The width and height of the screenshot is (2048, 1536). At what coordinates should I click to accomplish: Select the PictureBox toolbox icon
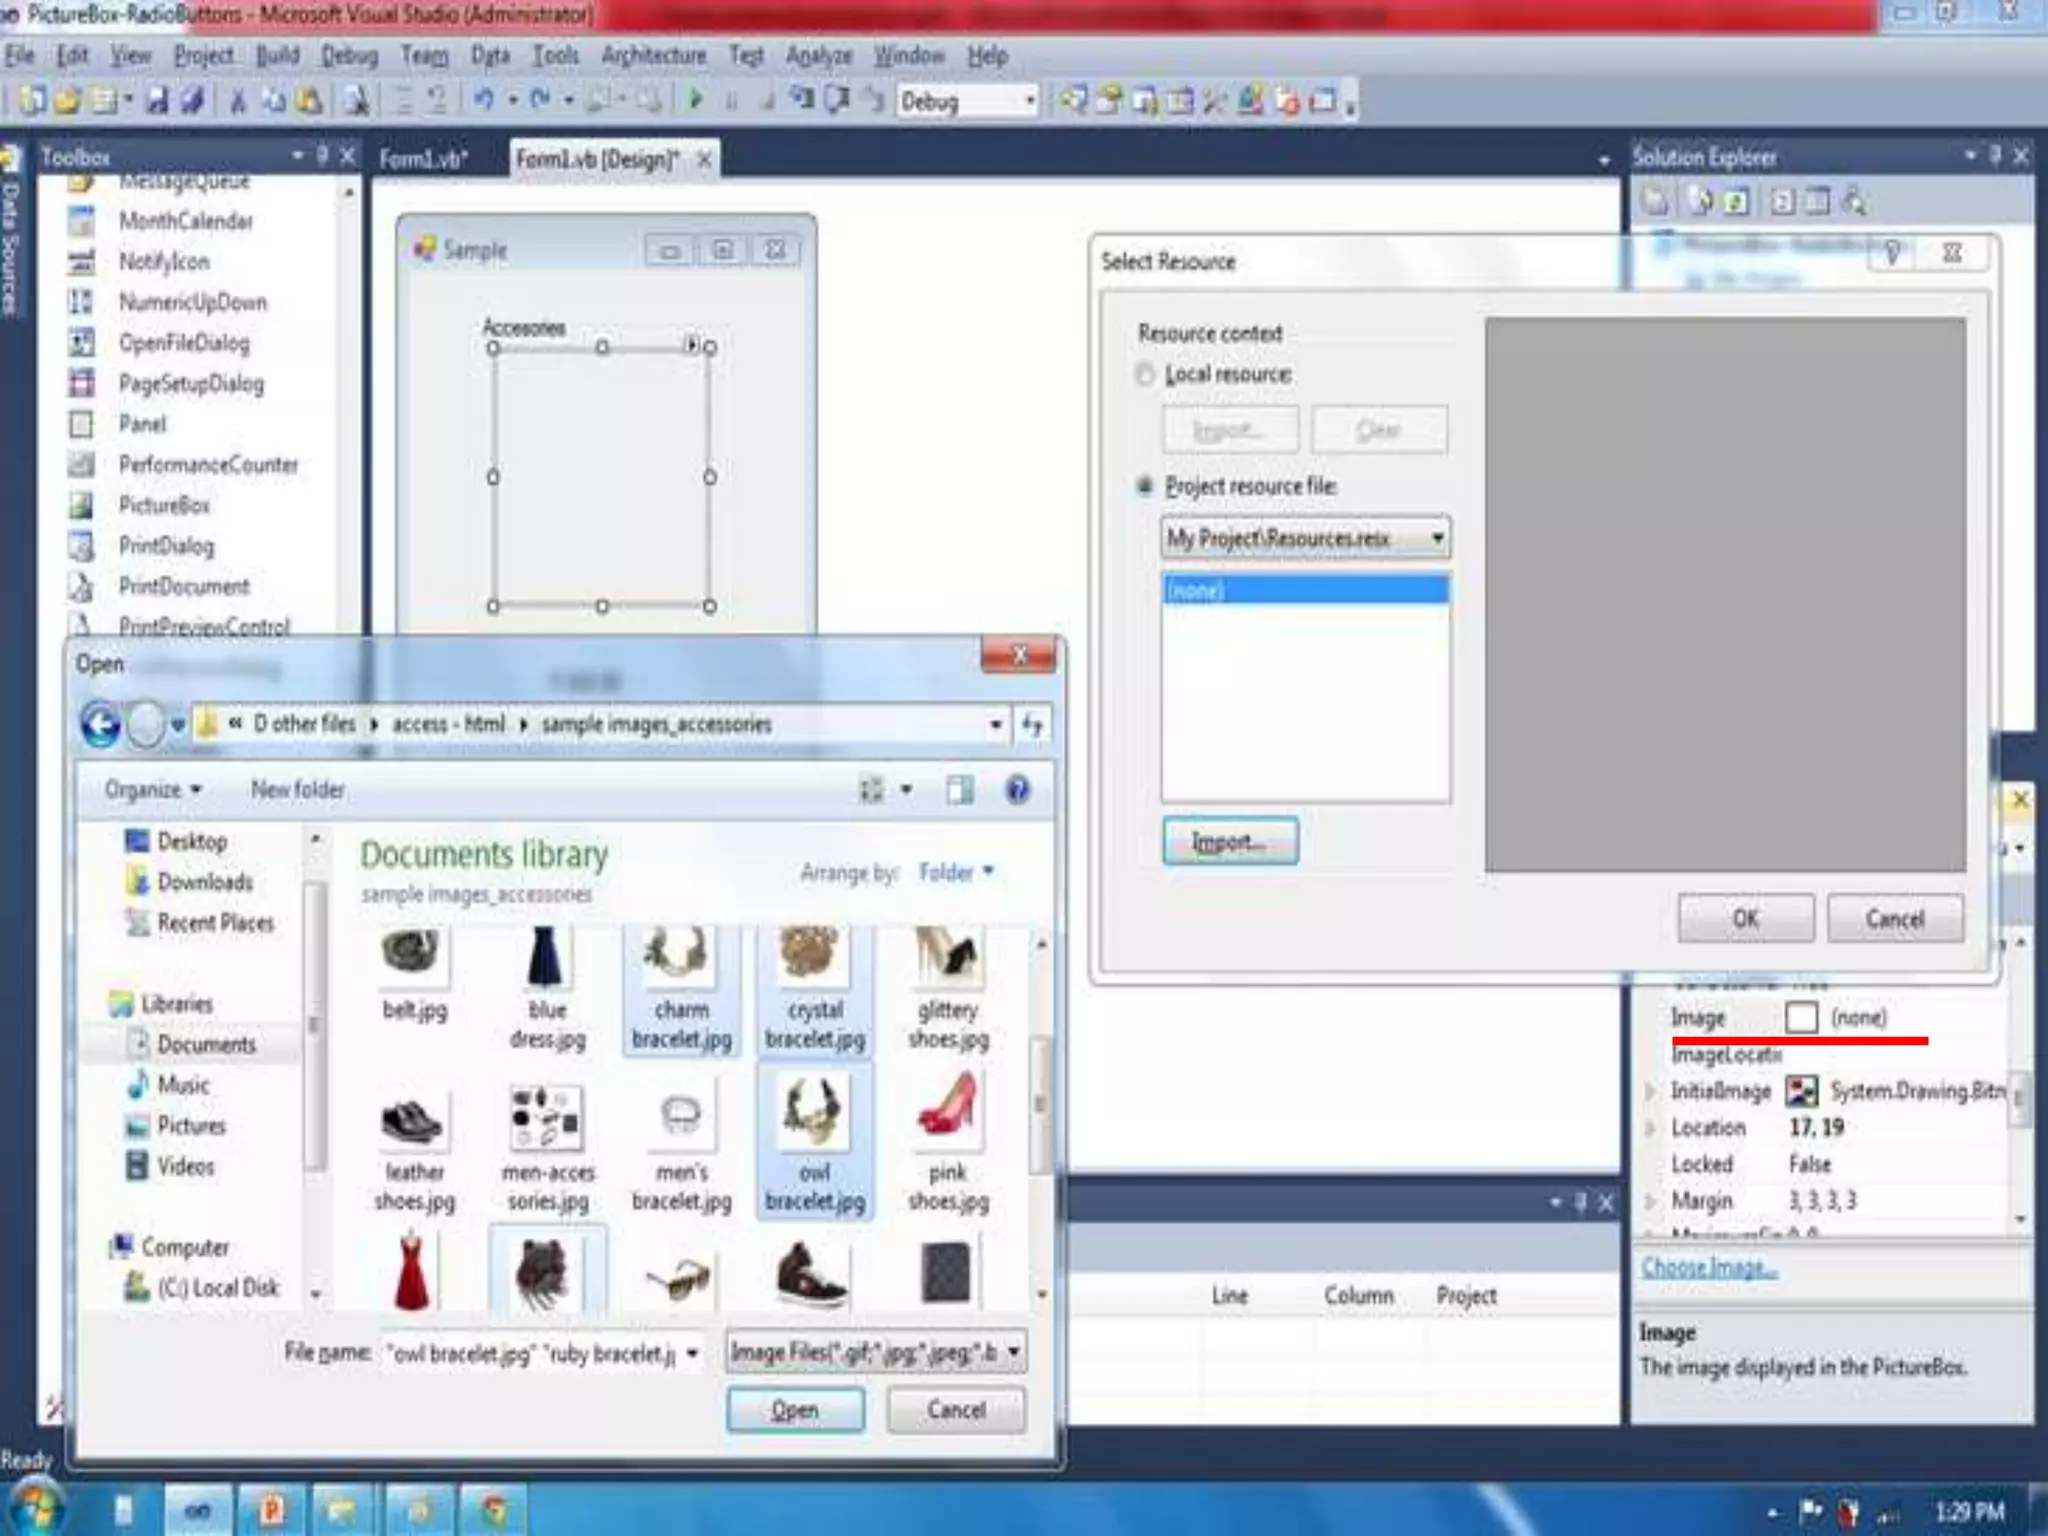pyautogui.click(x=81, y=505)
